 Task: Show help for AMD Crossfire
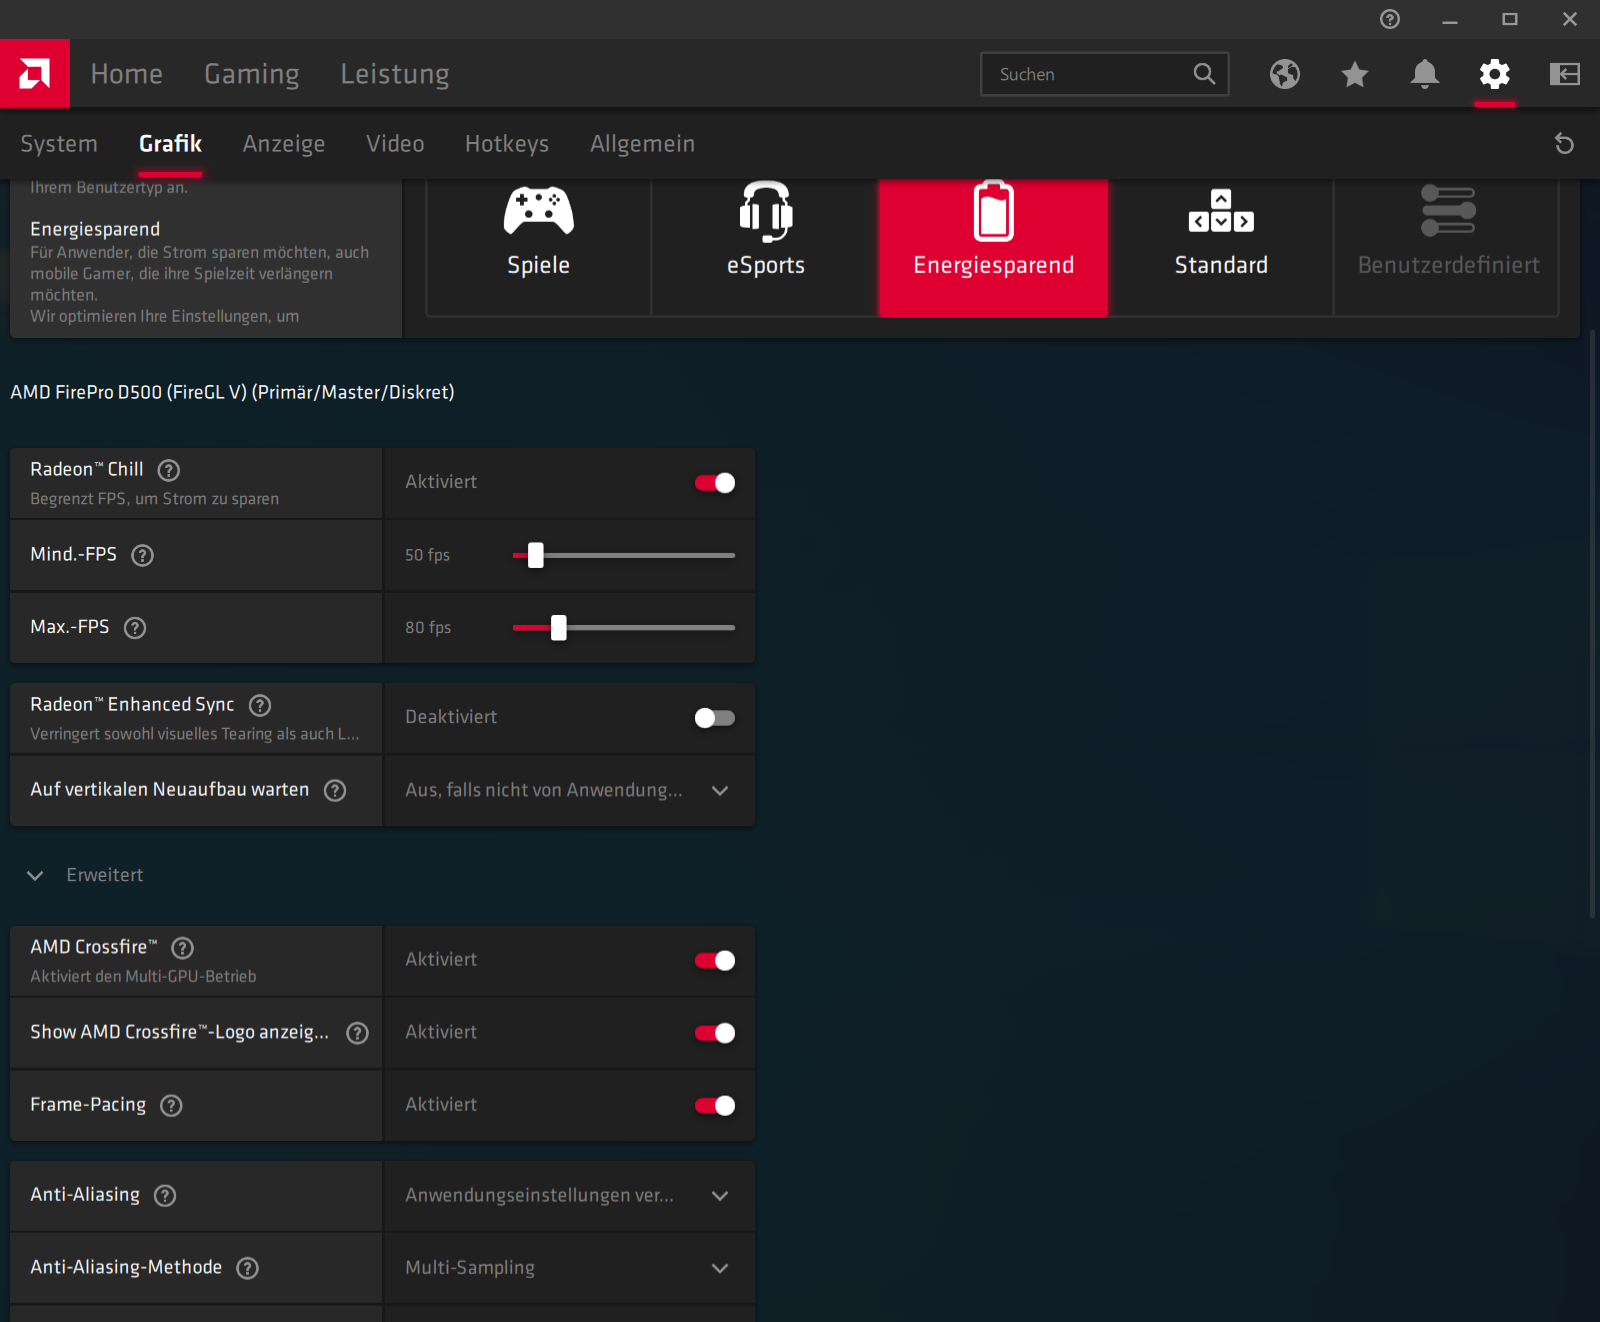point(182,947)
